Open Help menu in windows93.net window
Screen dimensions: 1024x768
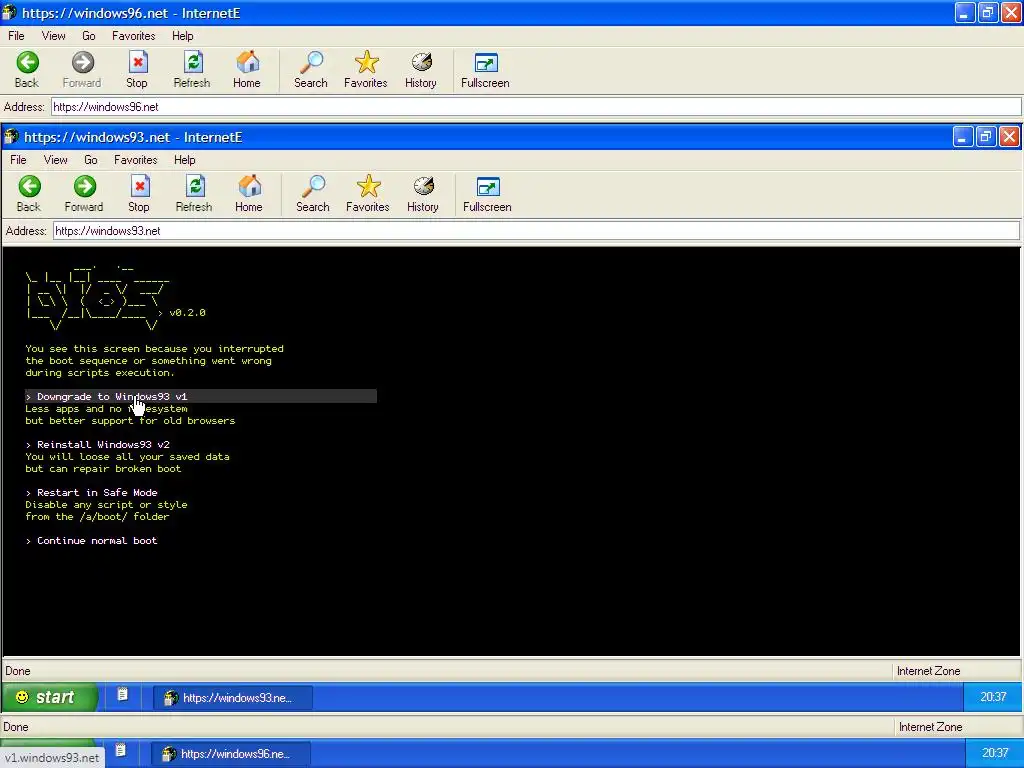185,160
